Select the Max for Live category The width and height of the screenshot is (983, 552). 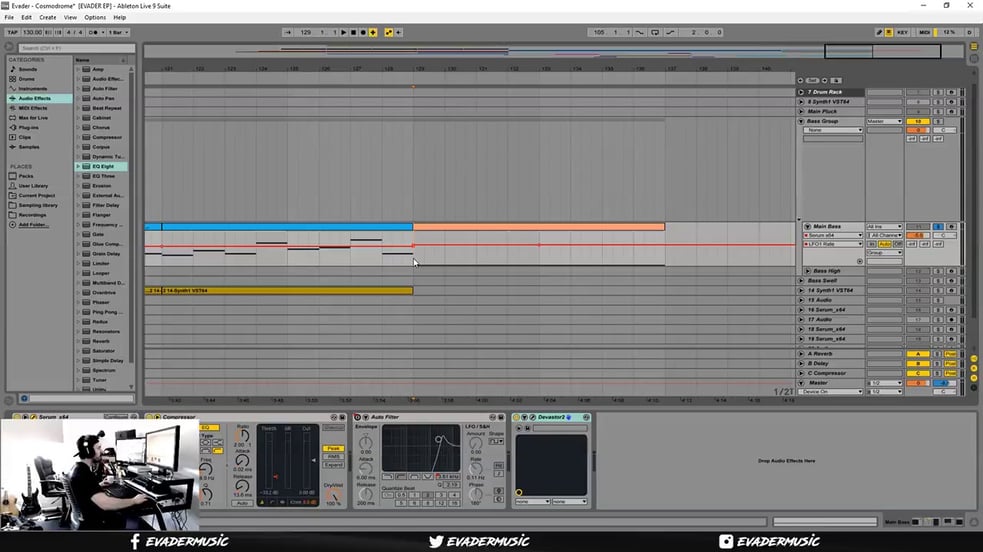pos(33,118)
